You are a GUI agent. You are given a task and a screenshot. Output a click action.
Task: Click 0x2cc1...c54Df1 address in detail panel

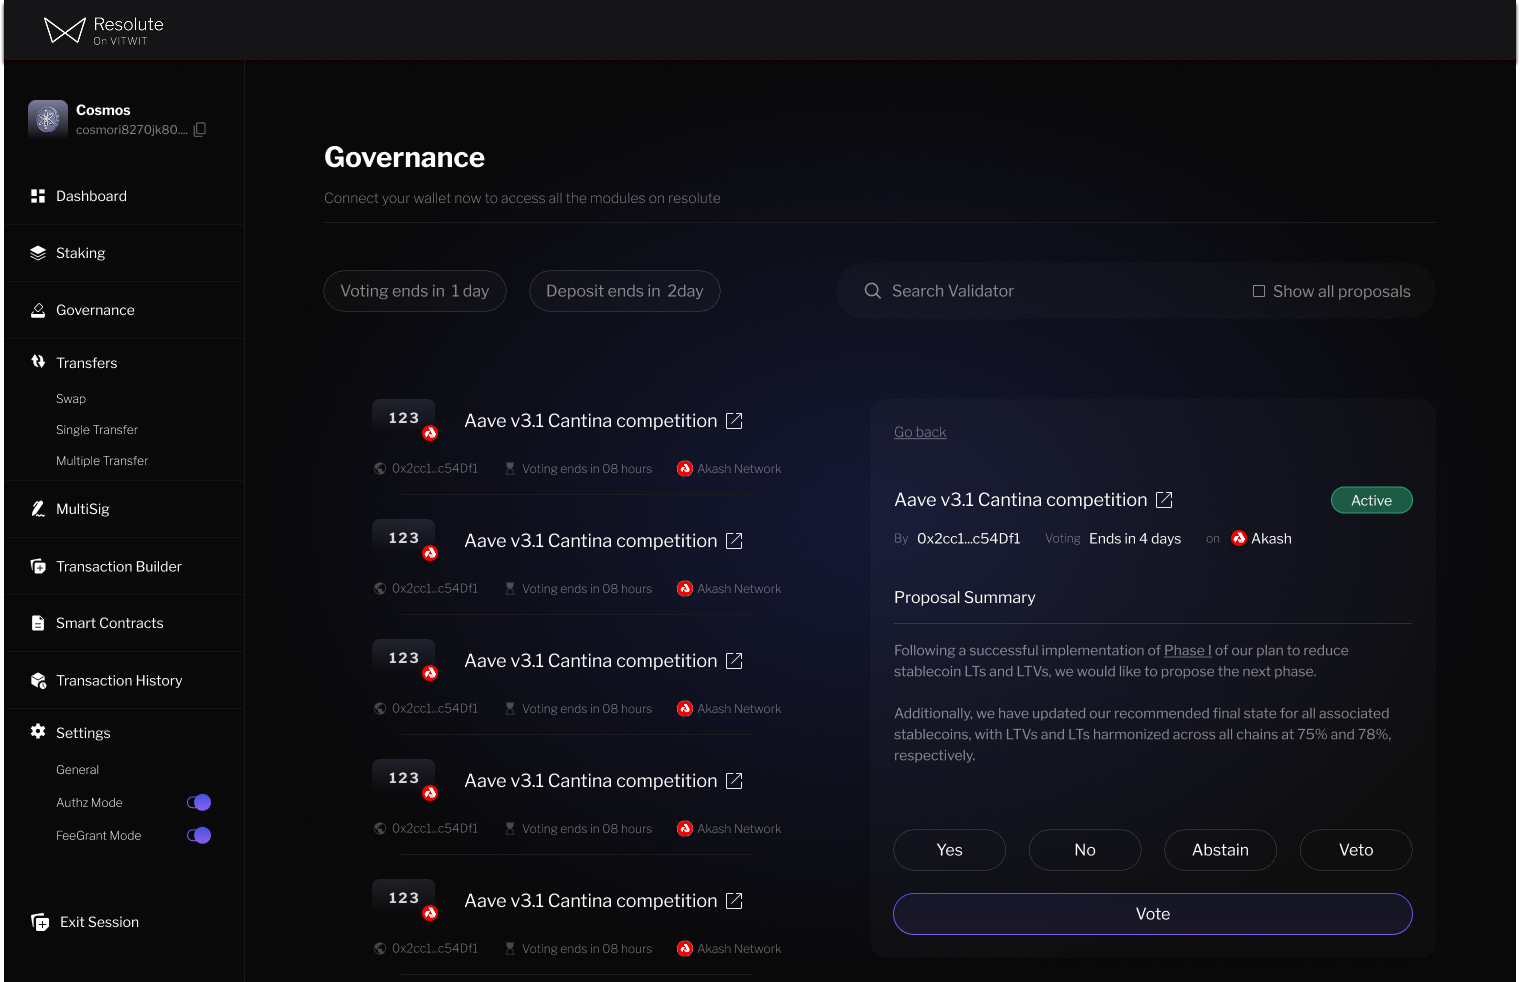pos(969,538)
